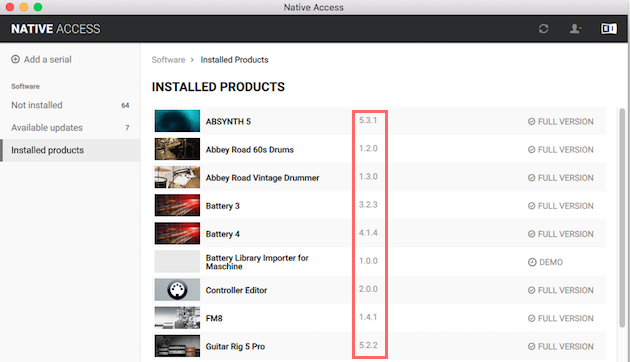Click the Available updates count 7
The image size is (630, 362).
point(127,128)
